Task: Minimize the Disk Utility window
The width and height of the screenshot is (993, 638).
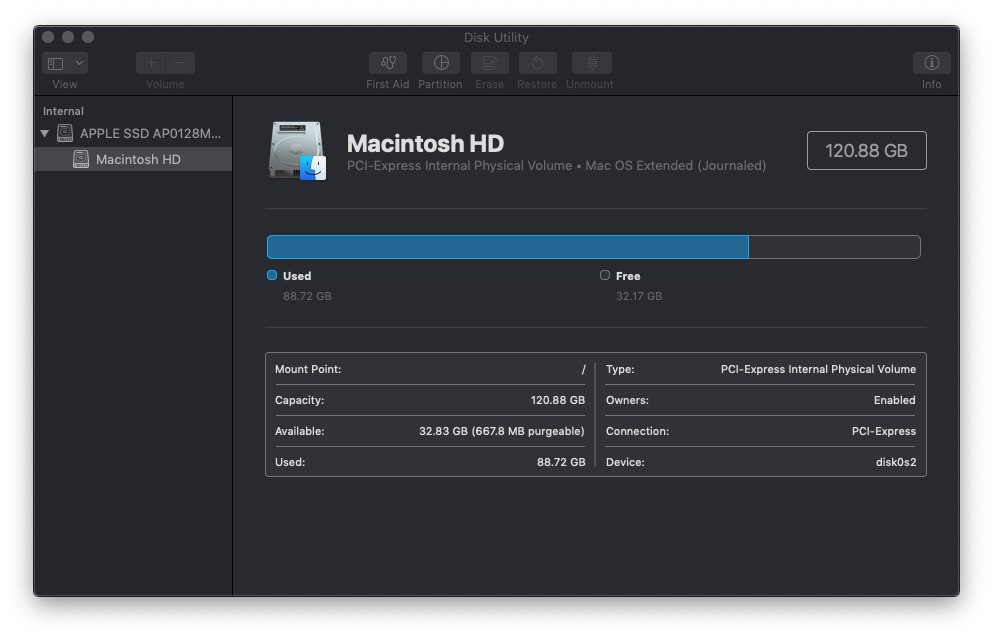Action: click(x=68, y=37)
